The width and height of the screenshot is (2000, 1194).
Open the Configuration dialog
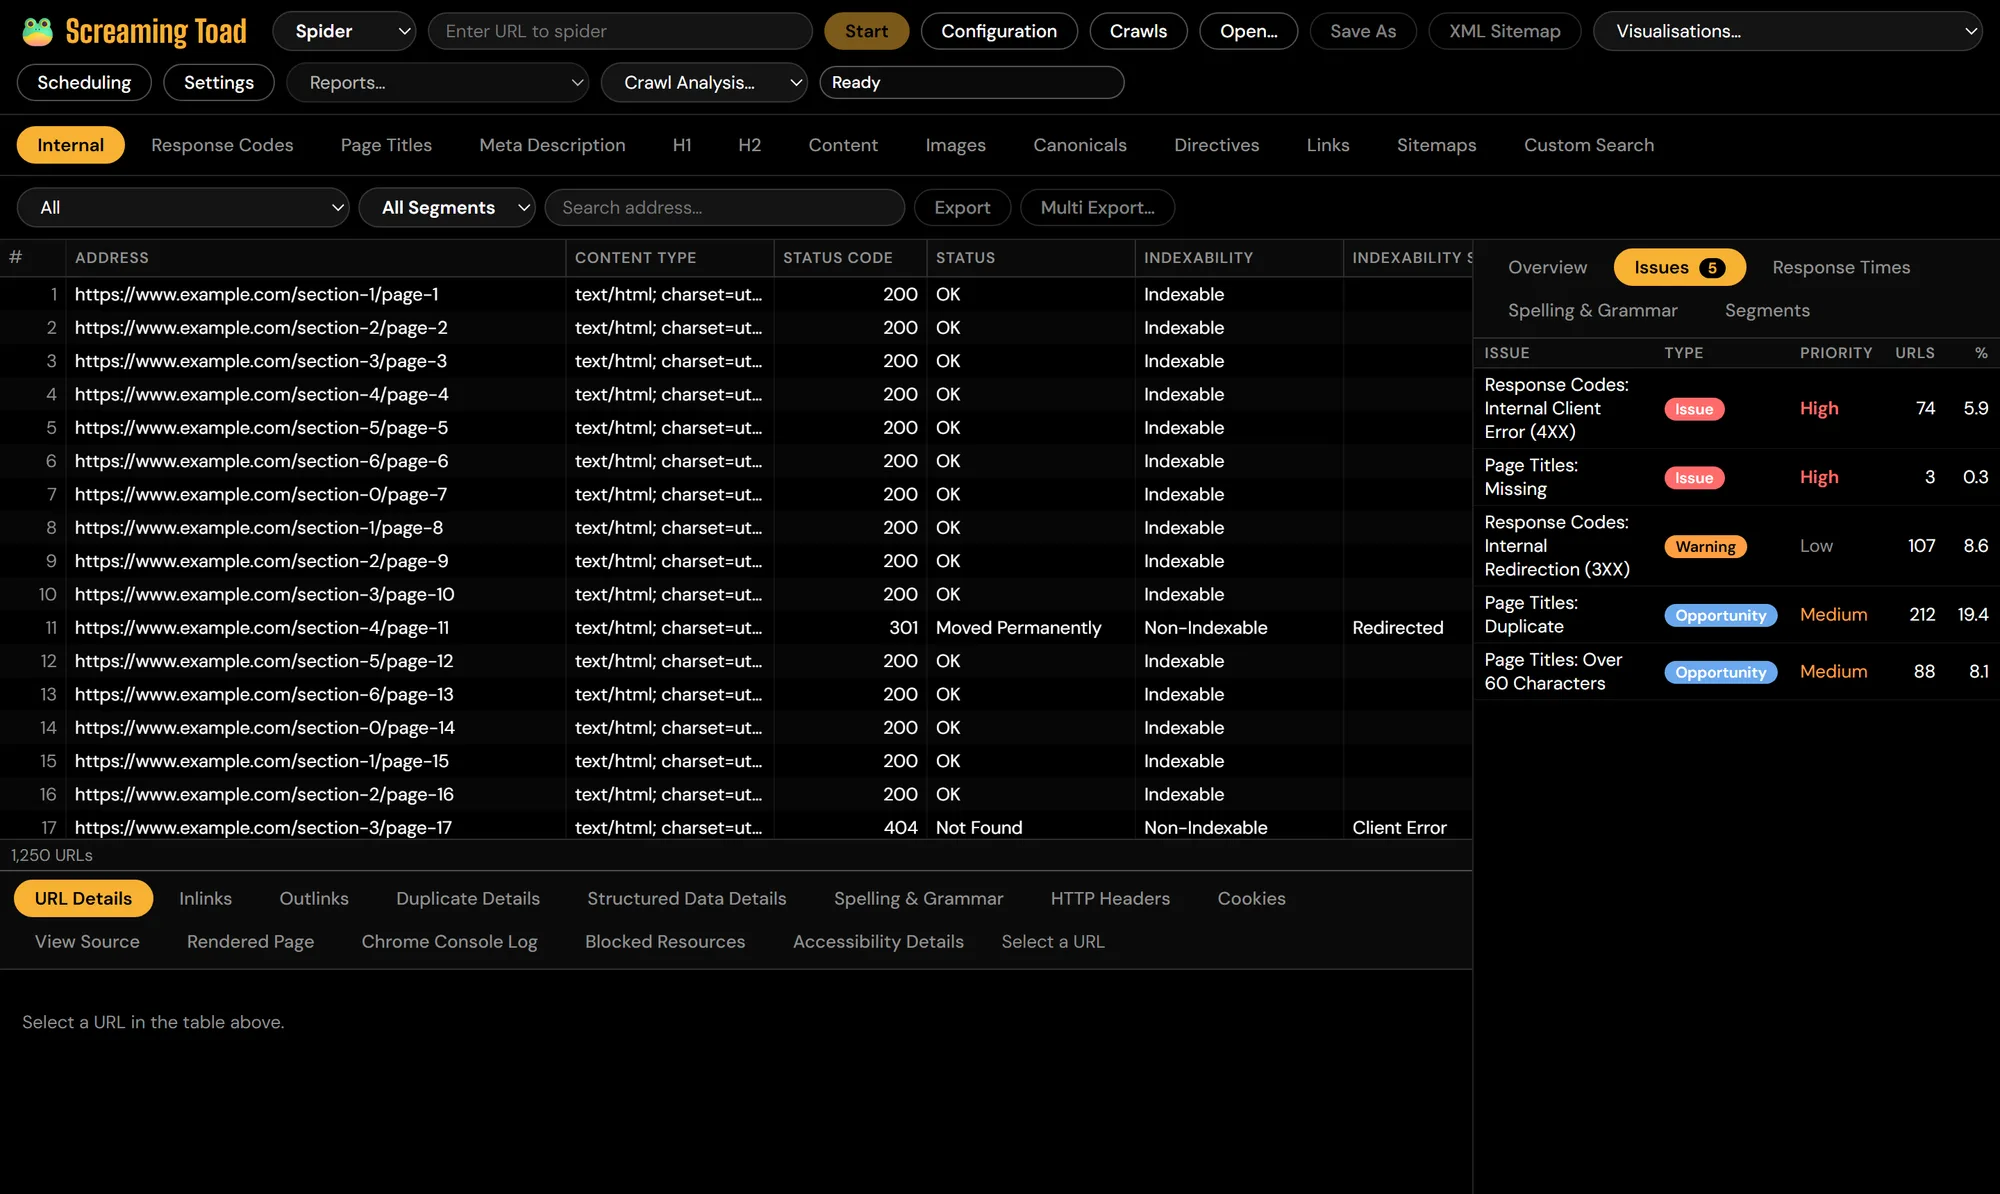coord(999,31)
